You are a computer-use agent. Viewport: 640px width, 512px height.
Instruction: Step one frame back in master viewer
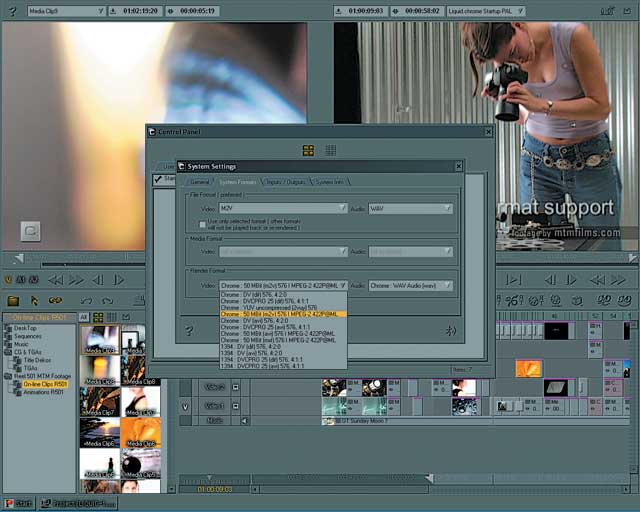[x=550, y=280]
